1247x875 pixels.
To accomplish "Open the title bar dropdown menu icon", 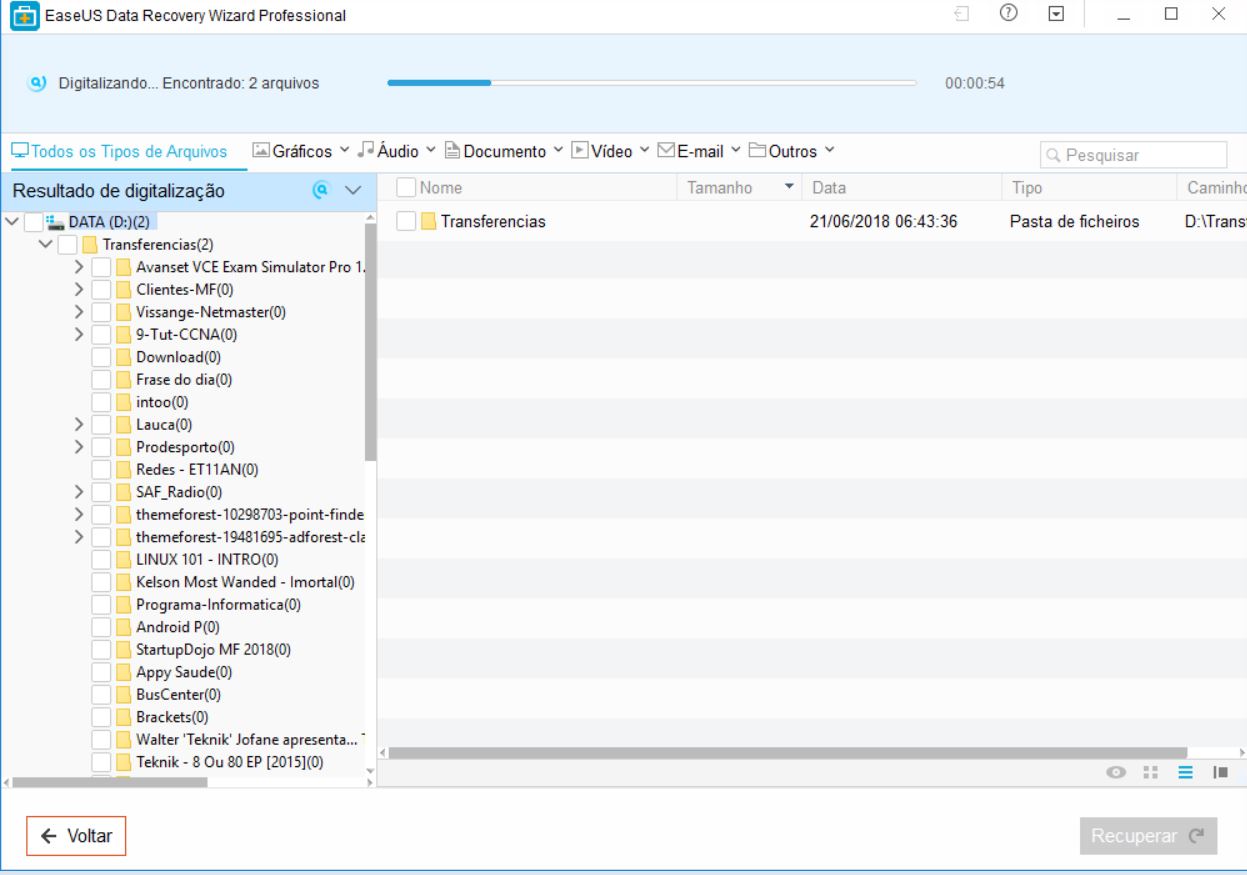I will (x=1056, y=14).
